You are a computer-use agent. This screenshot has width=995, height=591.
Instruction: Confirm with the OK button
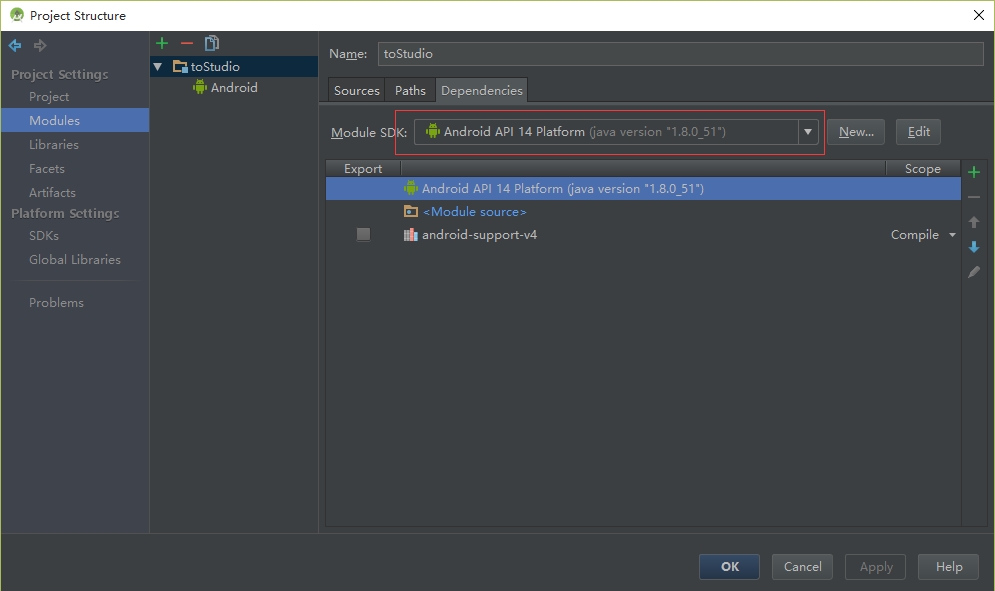[730, 567]
